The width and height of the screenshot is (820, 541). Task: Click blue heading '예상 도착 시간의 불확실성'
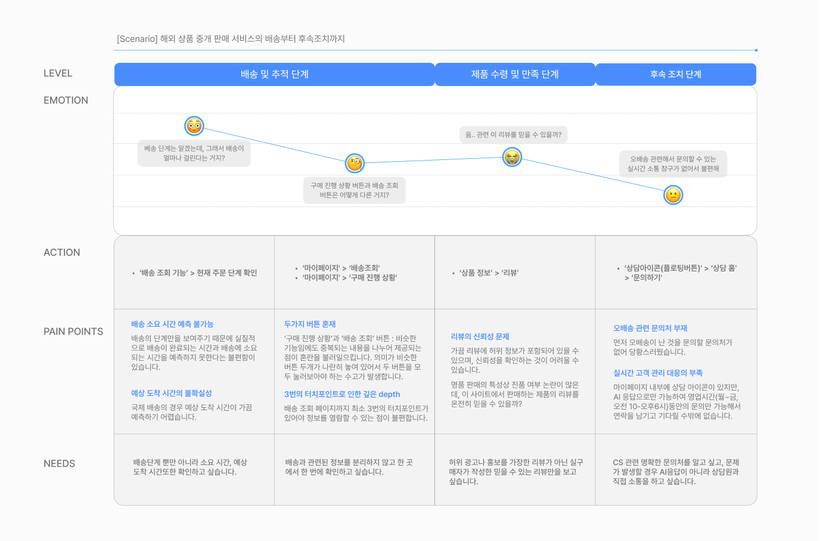click(x=171, y=393)
